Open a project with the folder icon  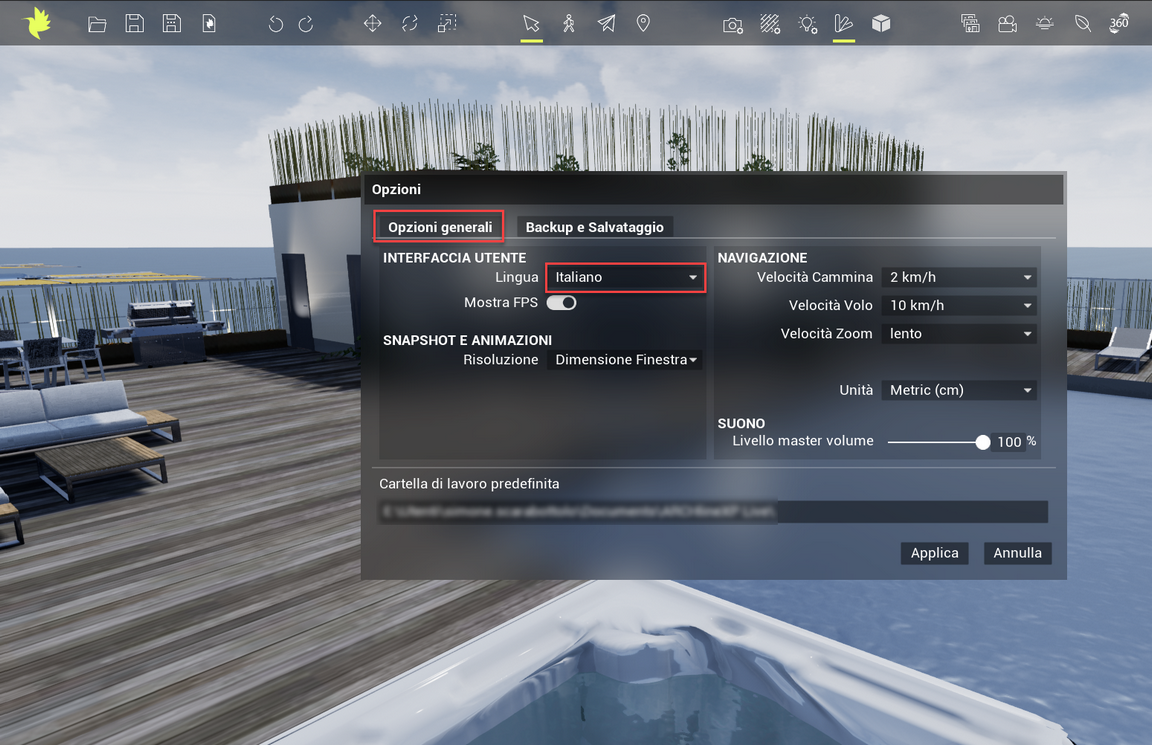click(x=97, y=24)
